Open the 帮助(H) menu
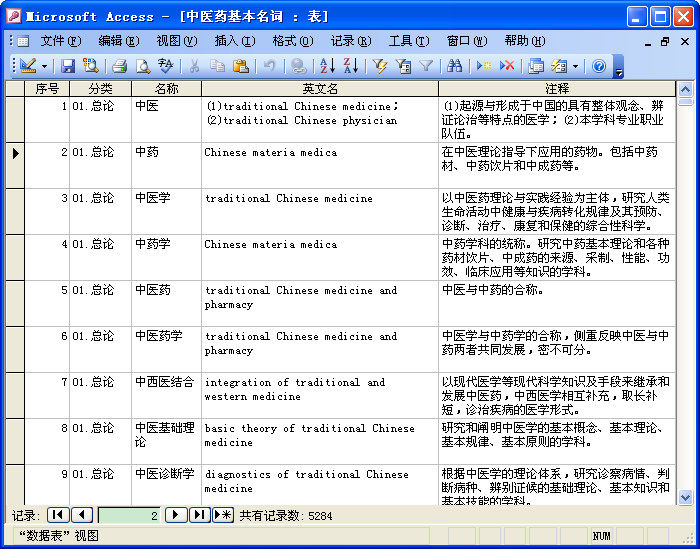Image resolution: width=700 pixels, height=549 pixels. point(525,41)
